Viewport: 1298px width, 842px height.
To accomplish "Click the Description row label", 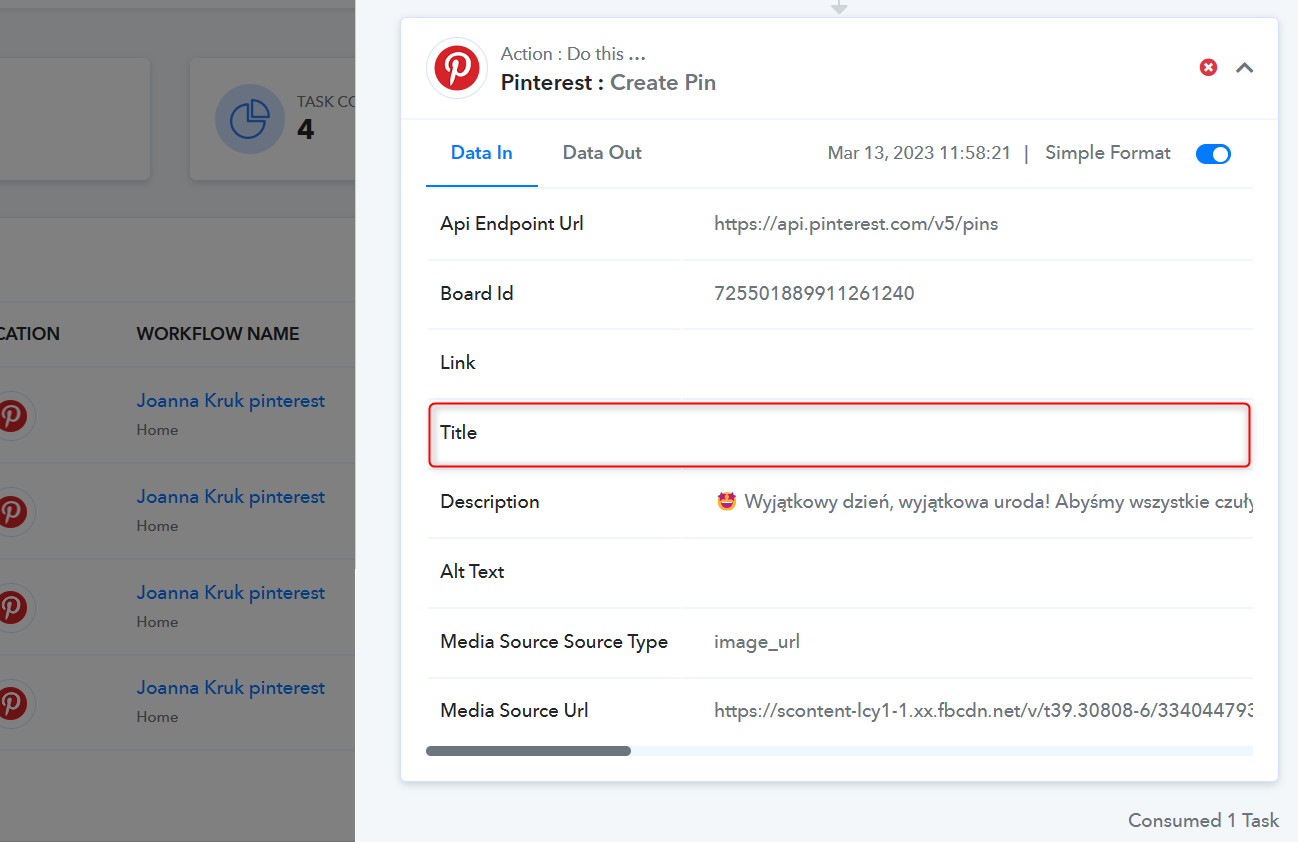I will coord(490,502).
